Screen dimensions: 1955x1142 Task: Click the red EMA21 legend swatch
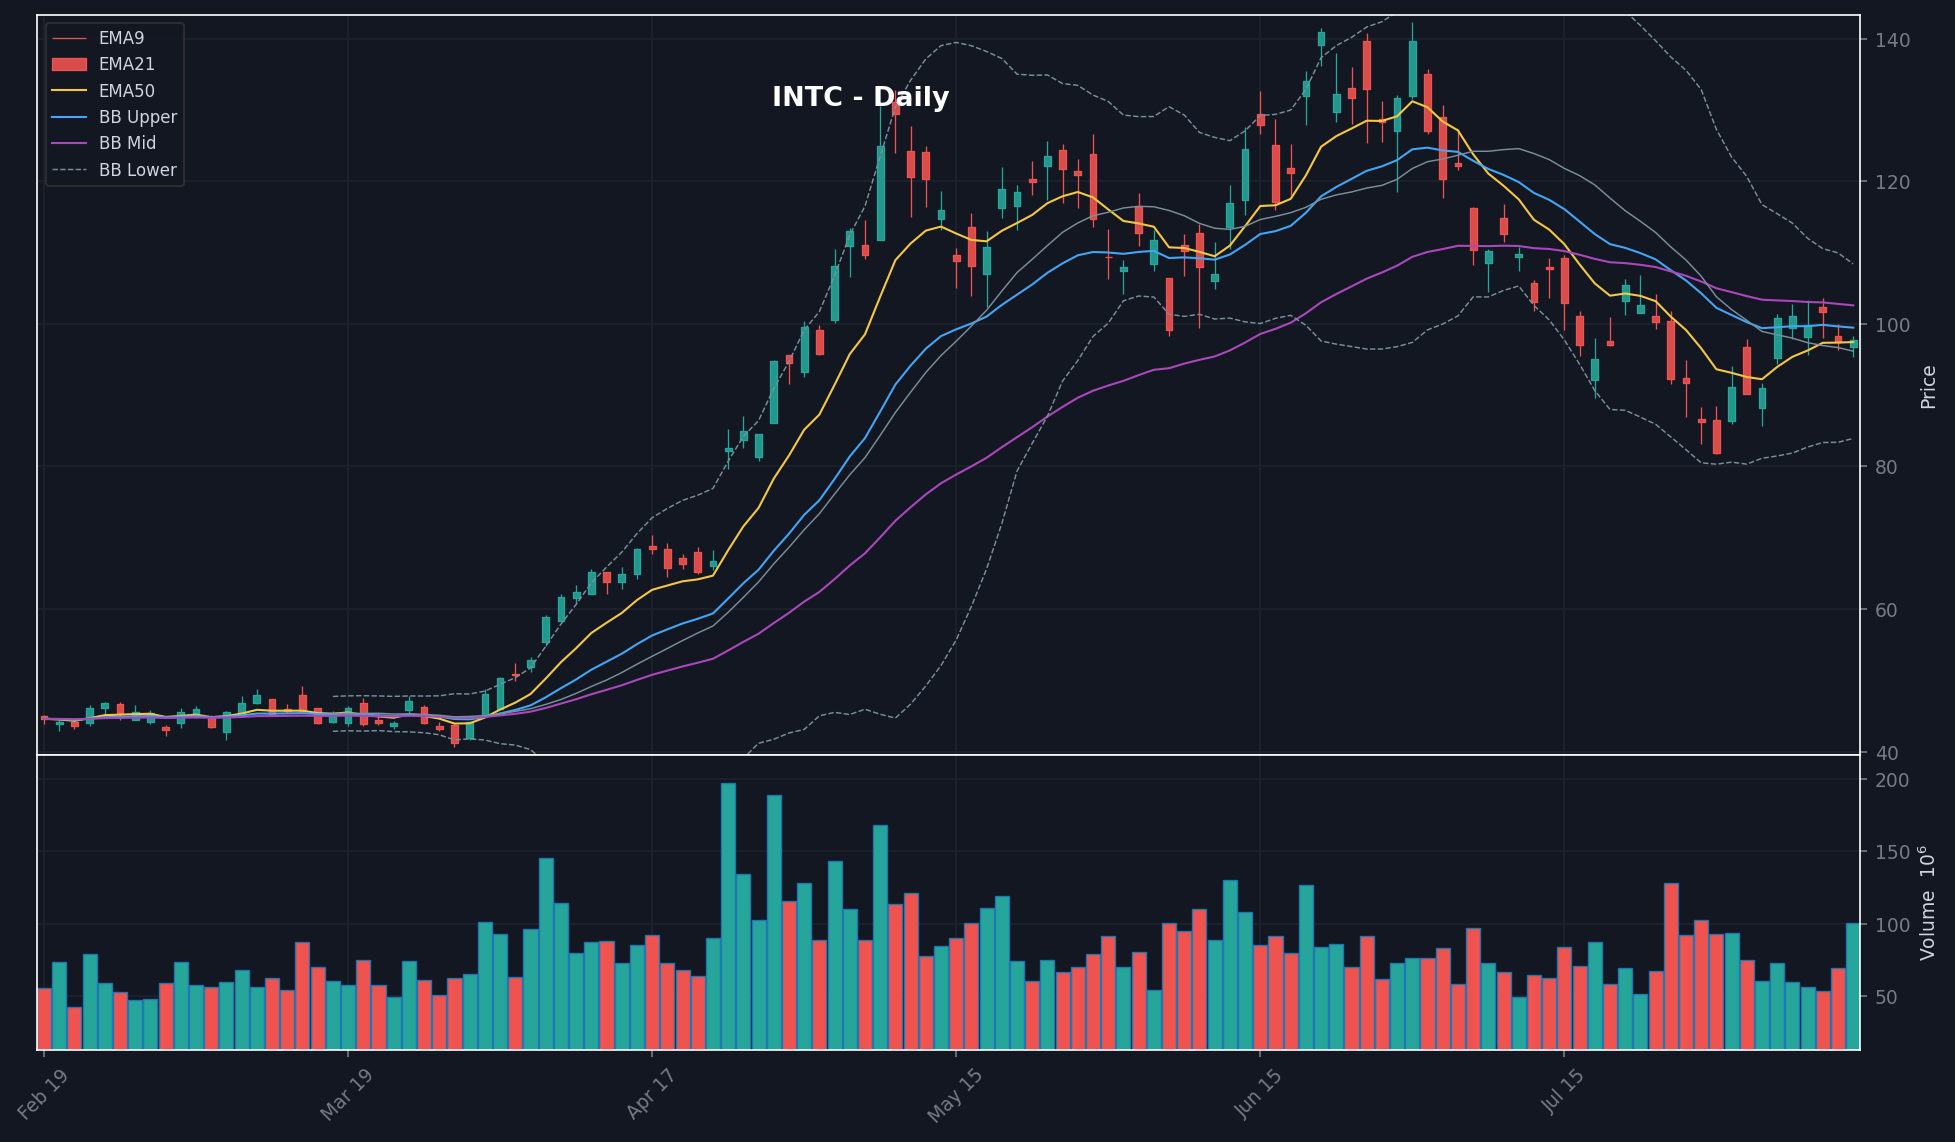point(69,64)
